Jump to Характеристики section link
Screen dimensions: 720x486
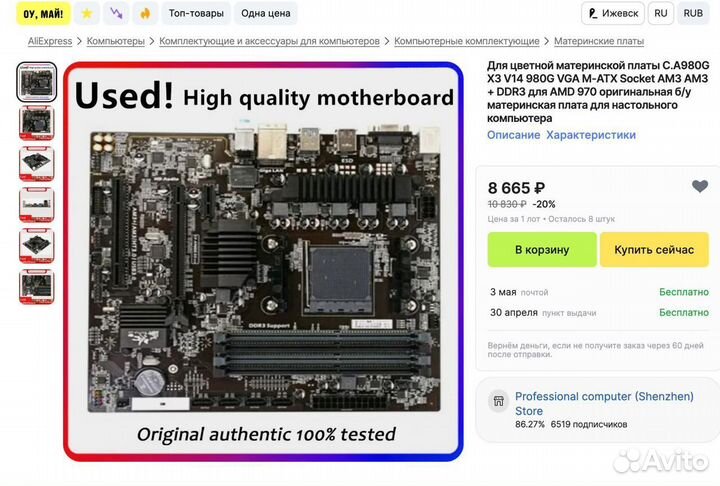tap(591, 135)
